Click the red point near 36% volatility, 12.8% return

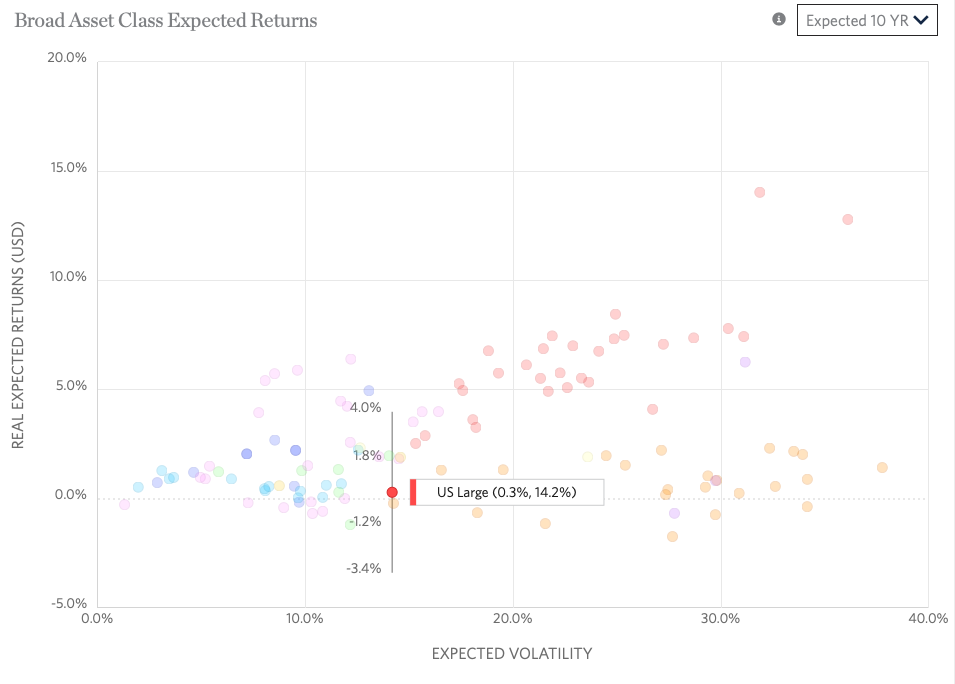point(848,219)
